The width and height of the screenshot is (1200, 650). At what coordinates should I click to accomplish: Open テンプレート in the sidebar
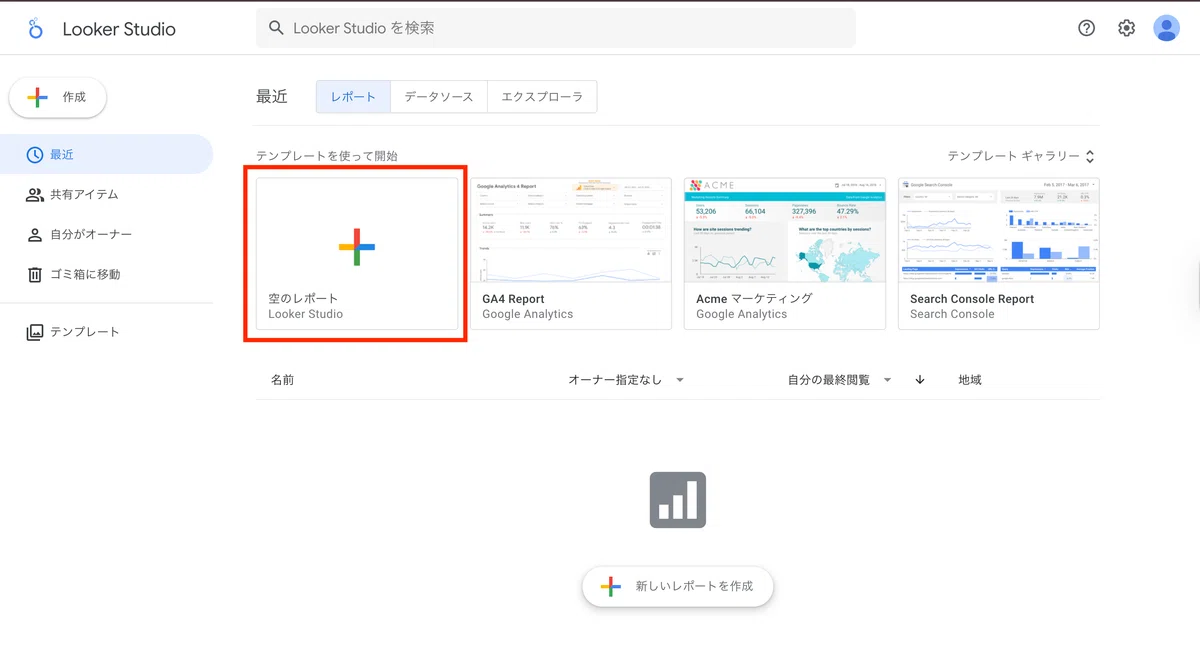106,332
